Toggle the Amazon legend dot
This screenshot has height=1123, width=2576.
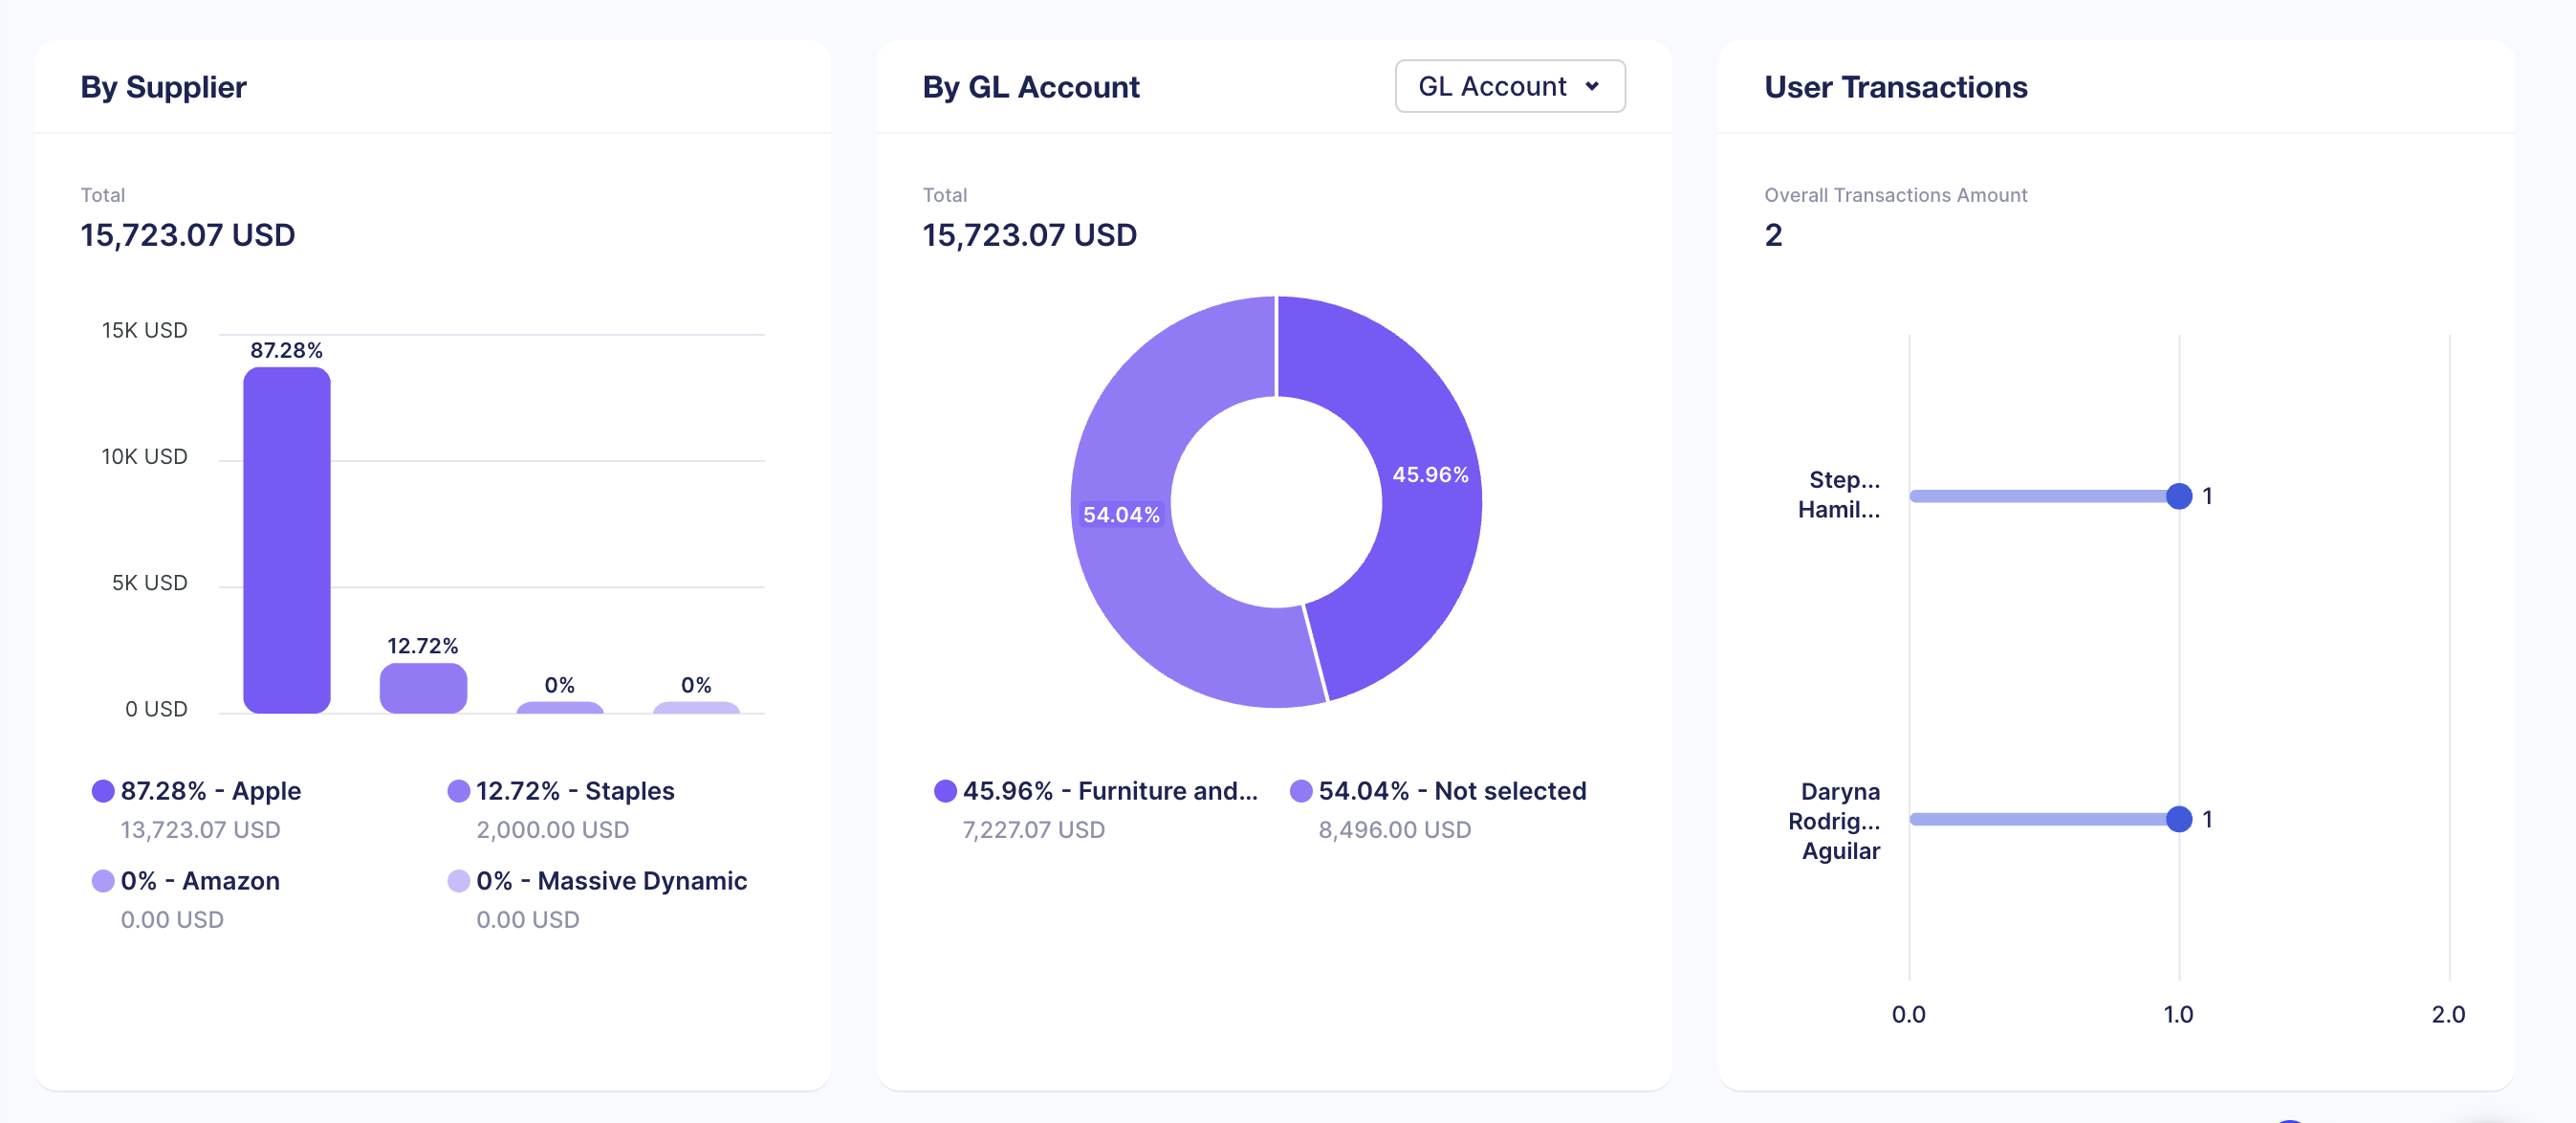[x=103, y=881]
